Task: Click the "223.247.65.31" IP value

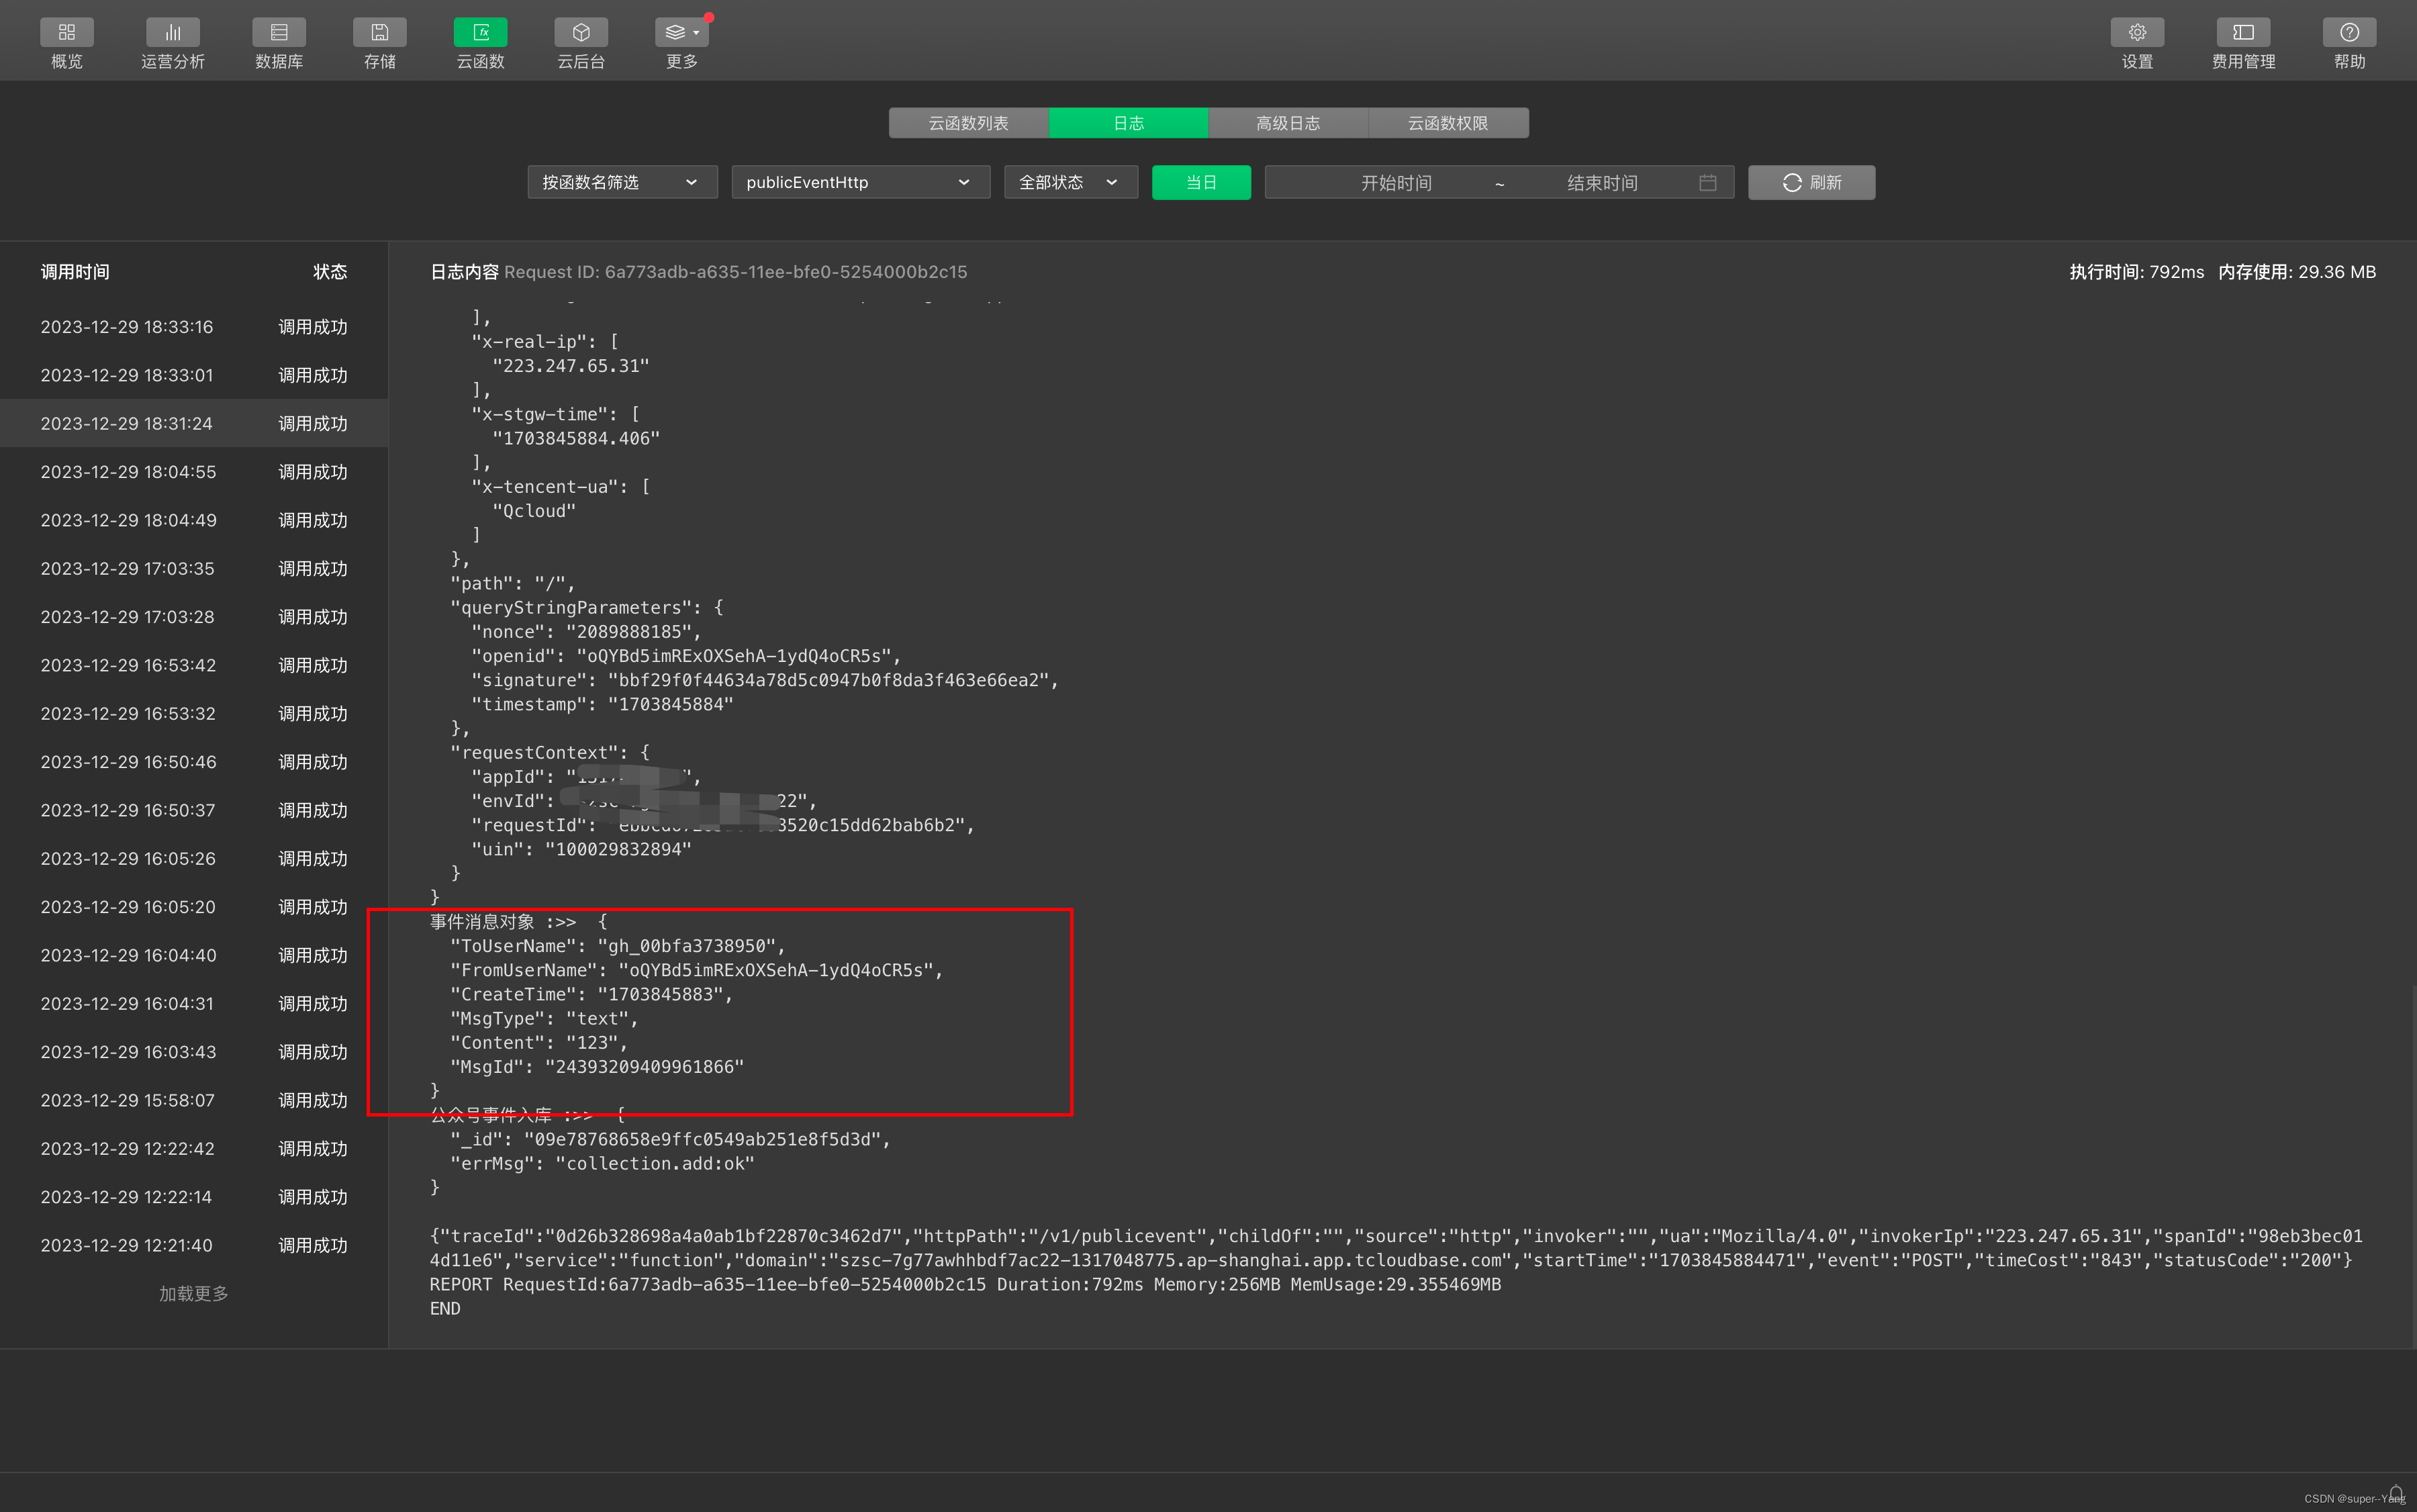Action: 570,366
